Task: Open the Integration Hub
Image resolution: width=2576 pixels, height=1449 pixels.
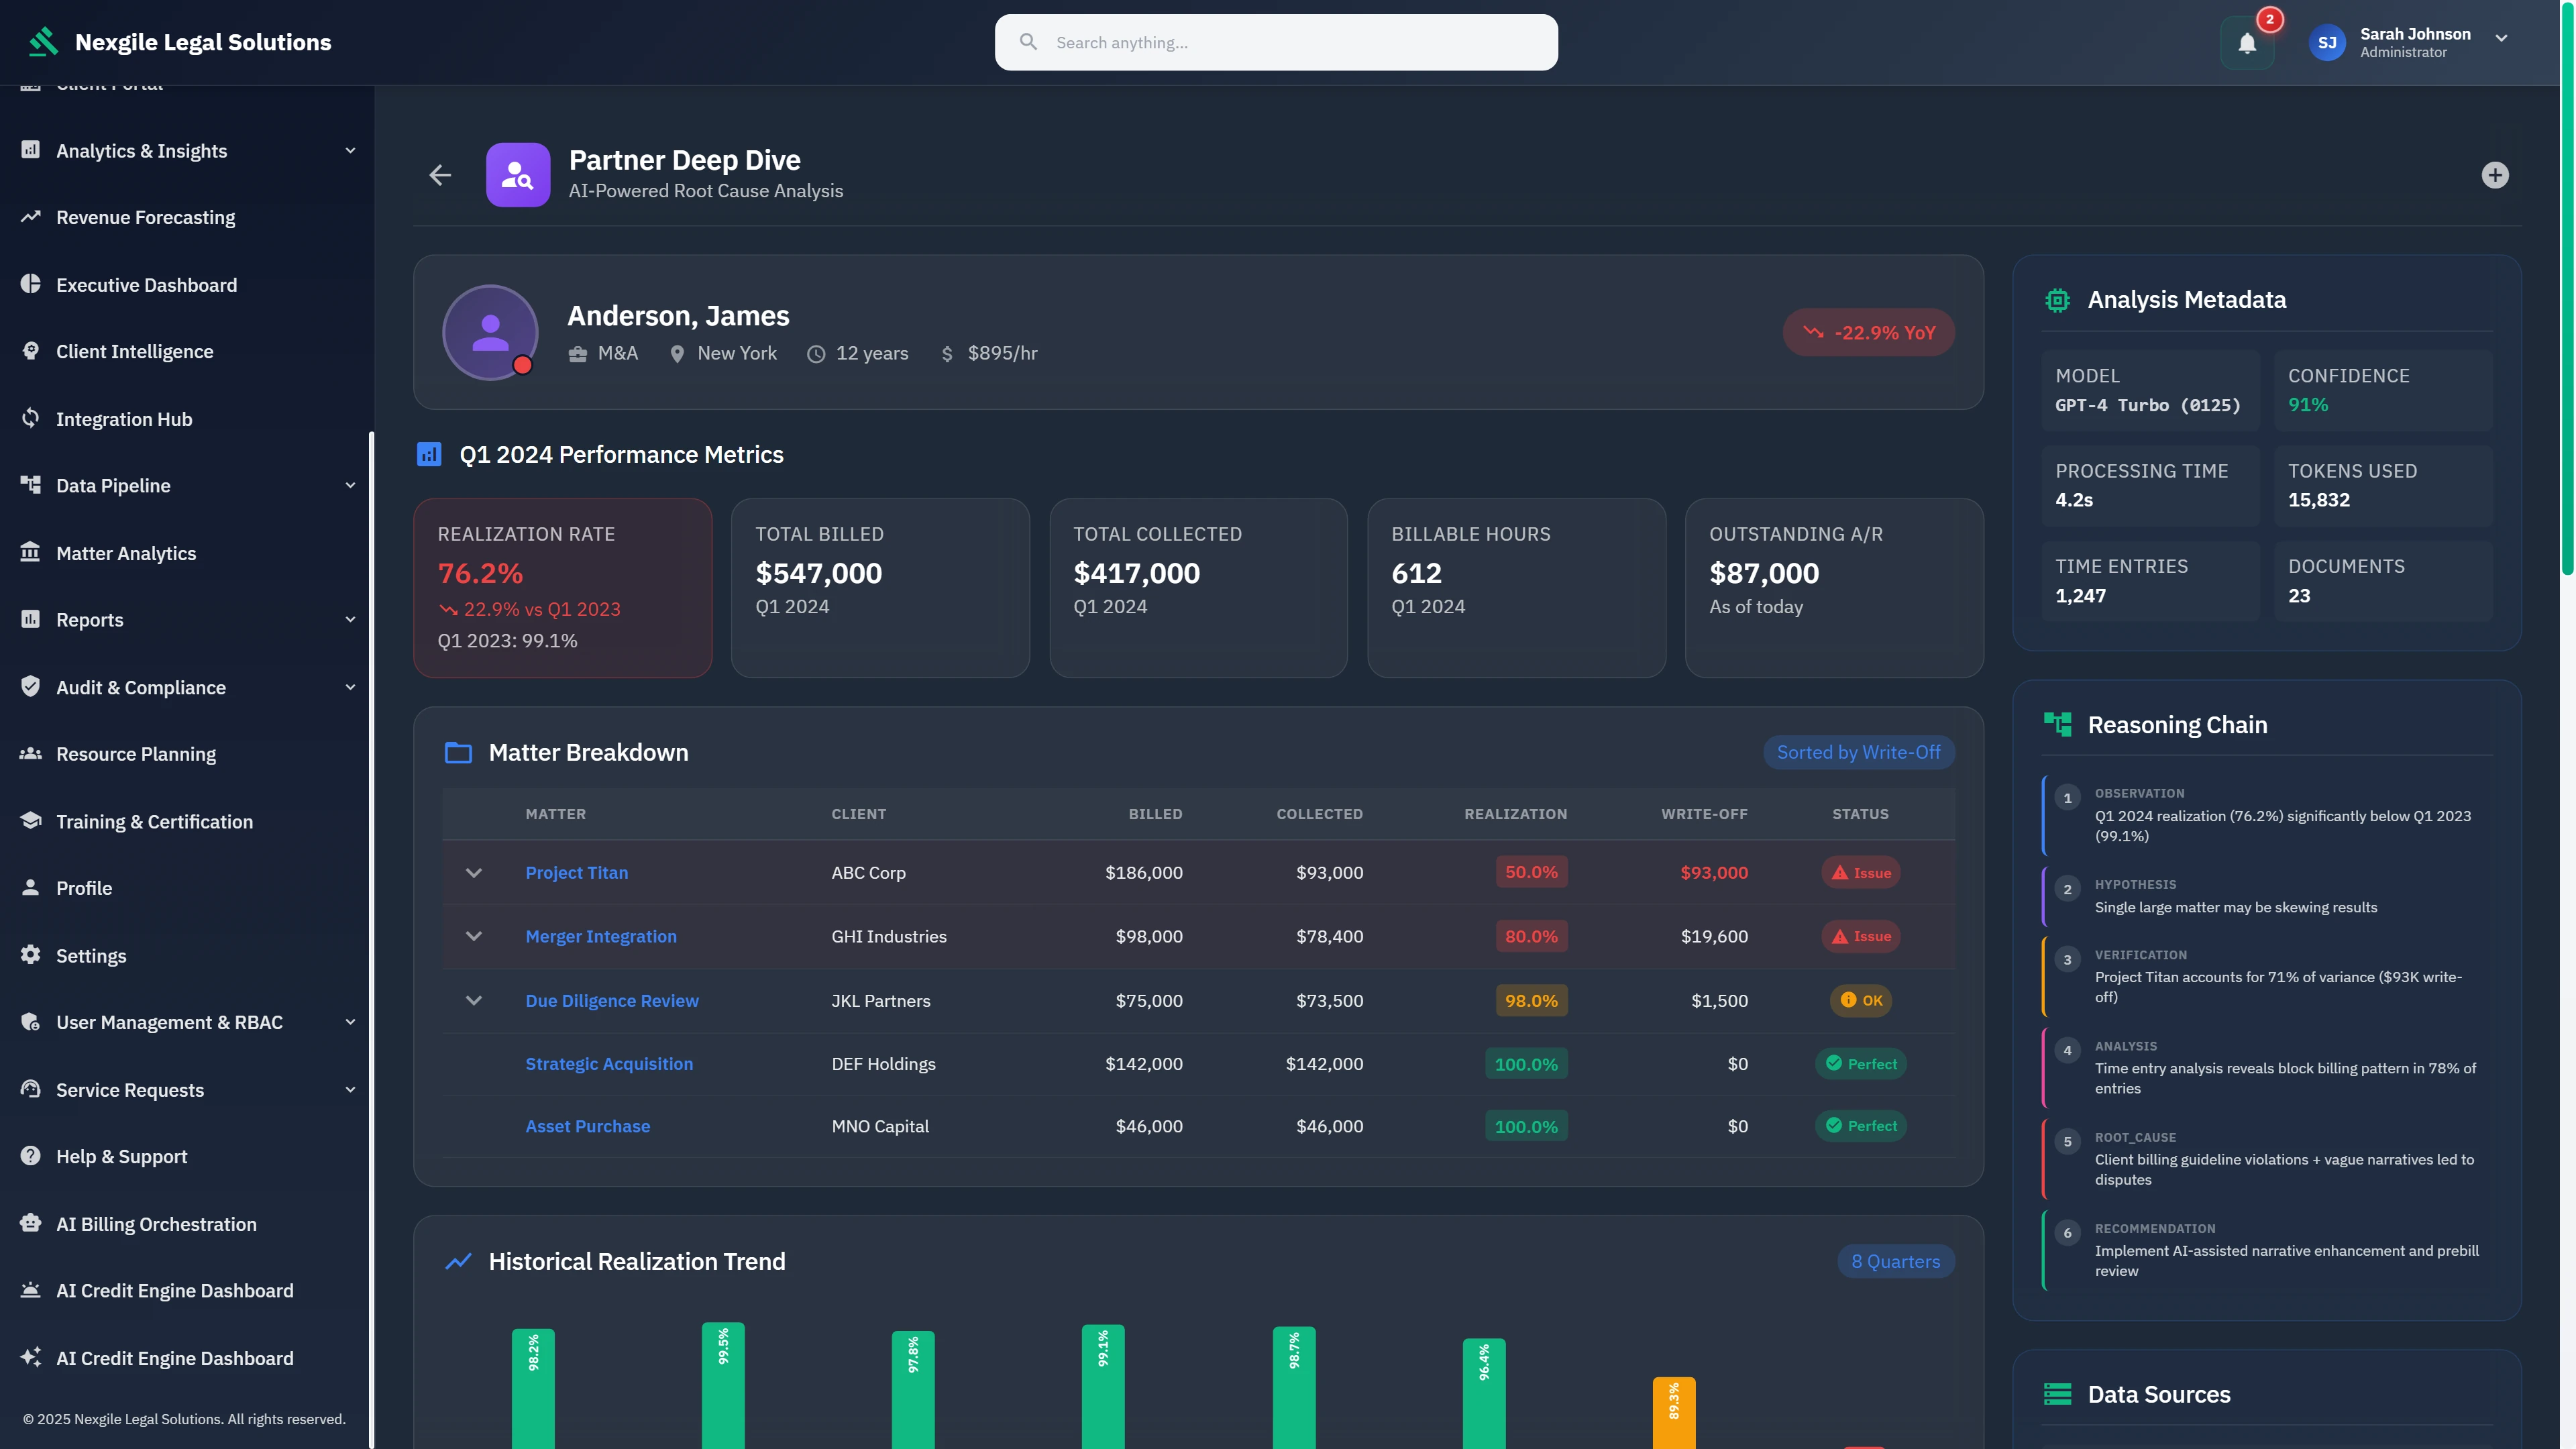Action: click(x=124, y=418)
